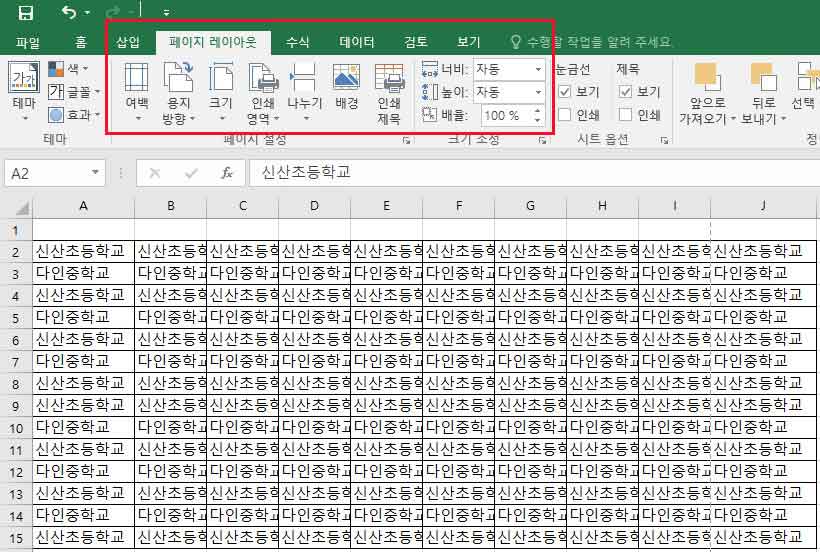820x552 pixels.
Task: Open the 수식 ribbon tab
Action: coord(298,42)
